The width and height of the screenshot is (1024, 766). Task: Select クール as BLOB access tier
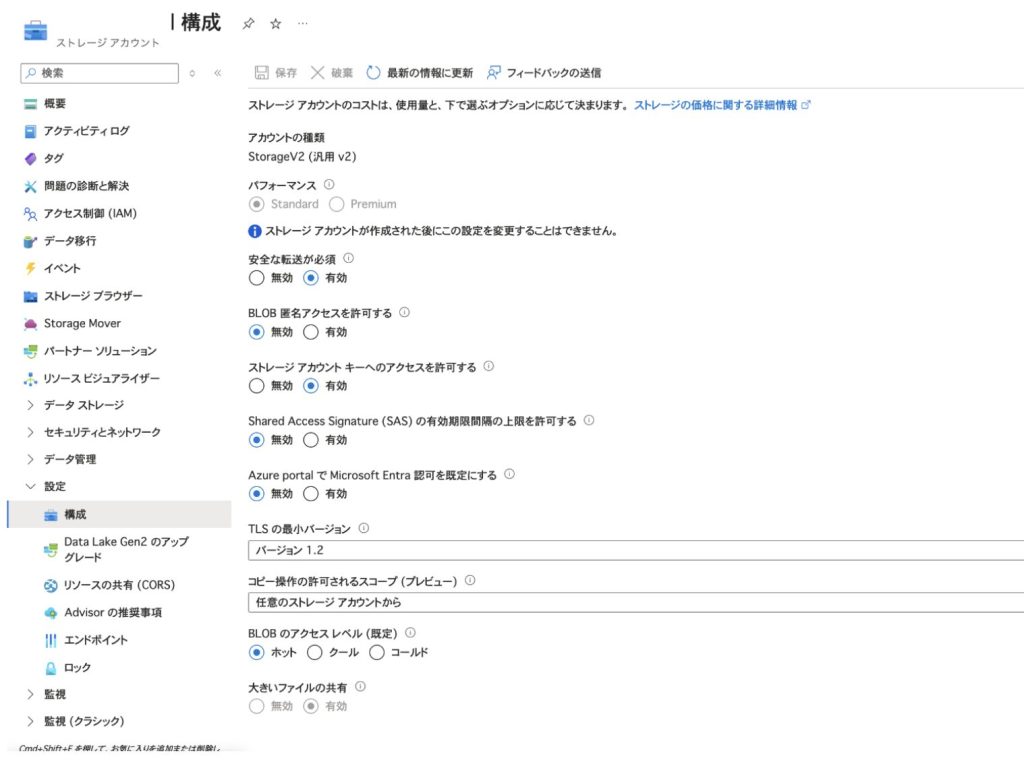(315, 652)
